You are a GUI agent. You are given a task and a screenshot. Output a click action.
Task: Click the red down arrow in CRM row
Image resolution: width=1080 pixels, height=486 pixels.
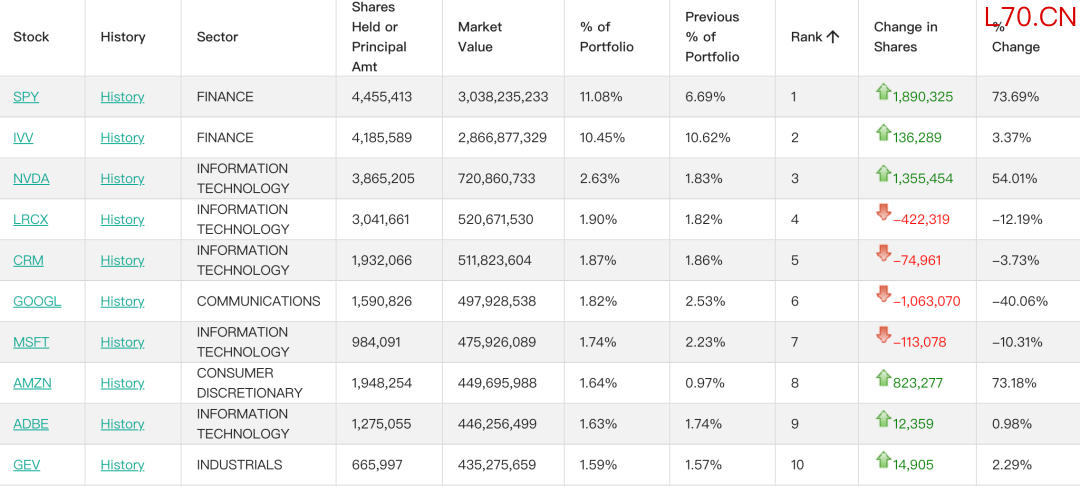883,255
